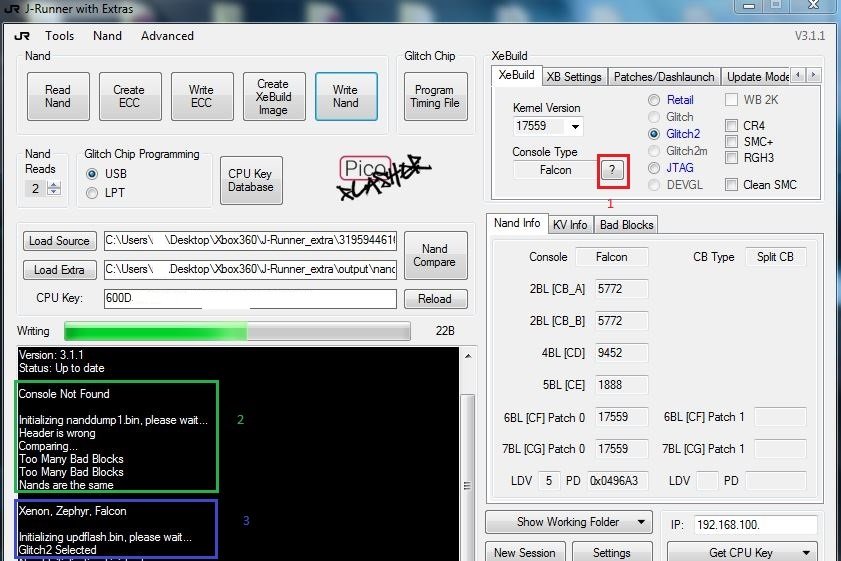This screenshot has height=561, width=841.
Task: Select the JTAG build option
Action: (x=671, y=168)
